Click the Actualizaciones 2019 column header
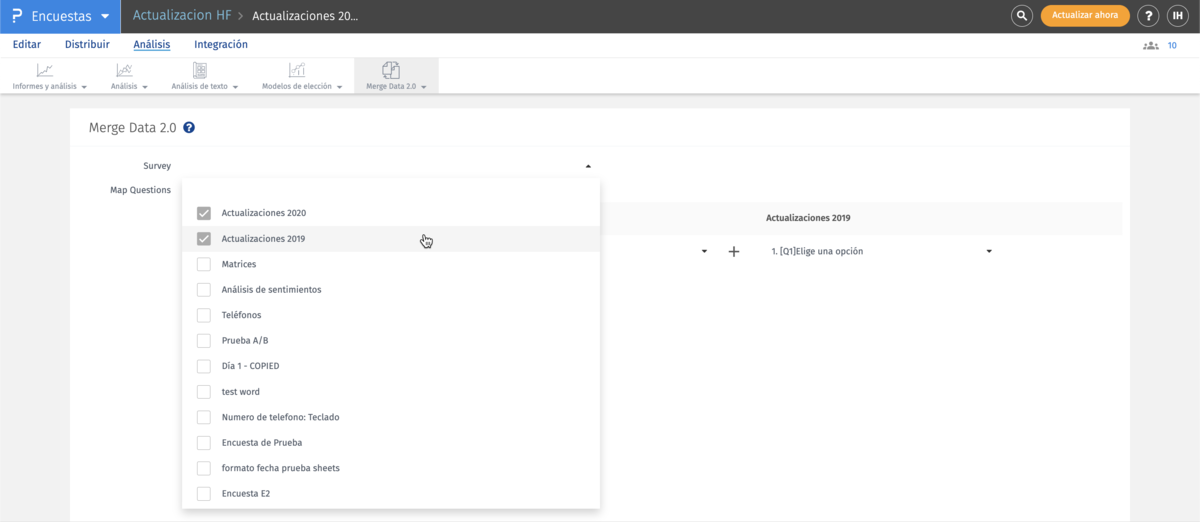The height and width of the screenshot is (522, 1200). coord(808,218)
